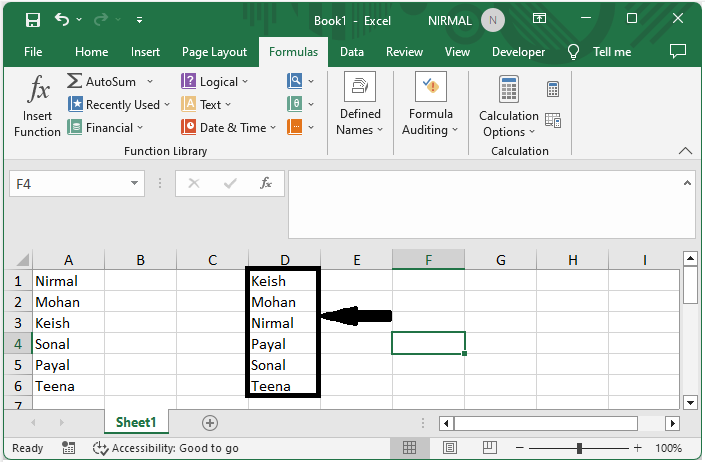Click the Enter checkmark in formula bar

[230, 183]
